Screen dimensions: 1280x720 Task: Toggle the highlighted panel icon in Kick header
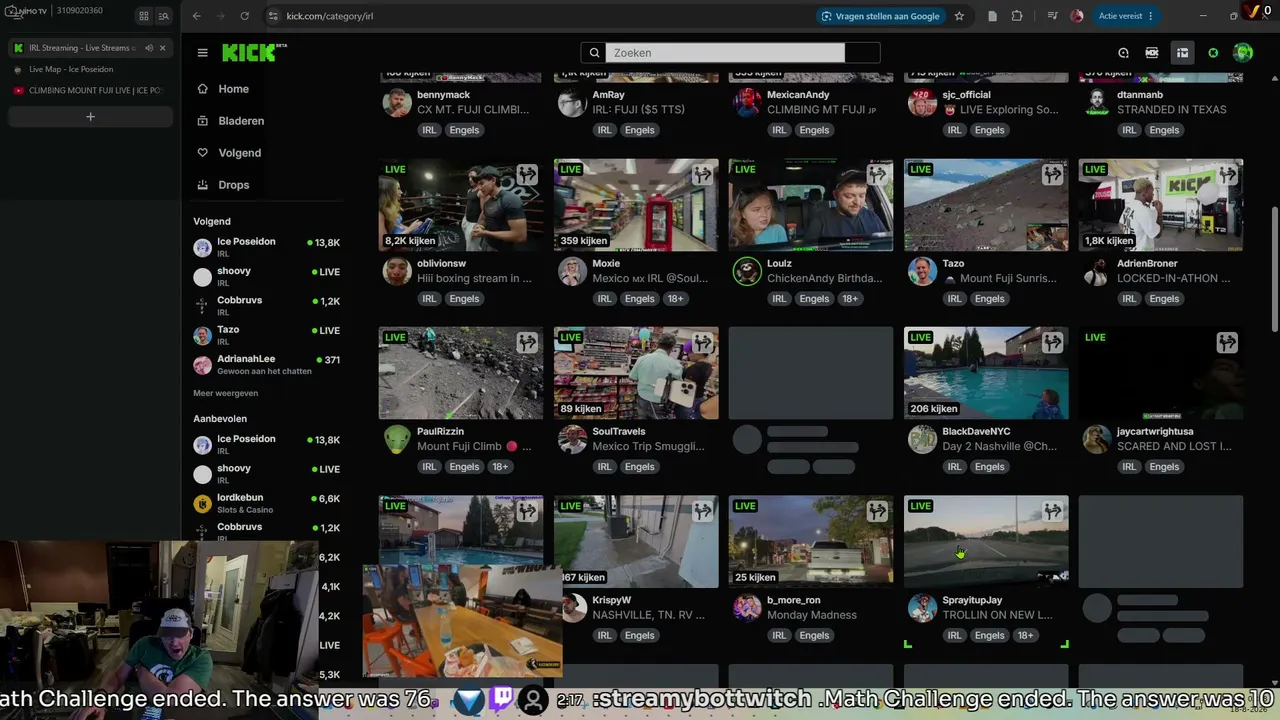tap(1182, 53)
